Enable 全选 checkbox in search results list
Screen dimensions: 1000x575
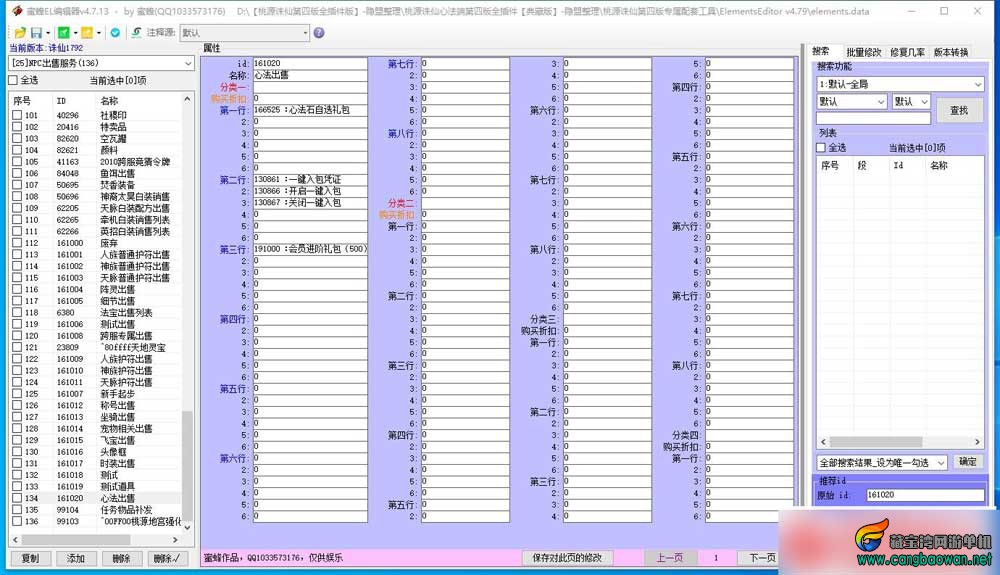pos(821,147)
